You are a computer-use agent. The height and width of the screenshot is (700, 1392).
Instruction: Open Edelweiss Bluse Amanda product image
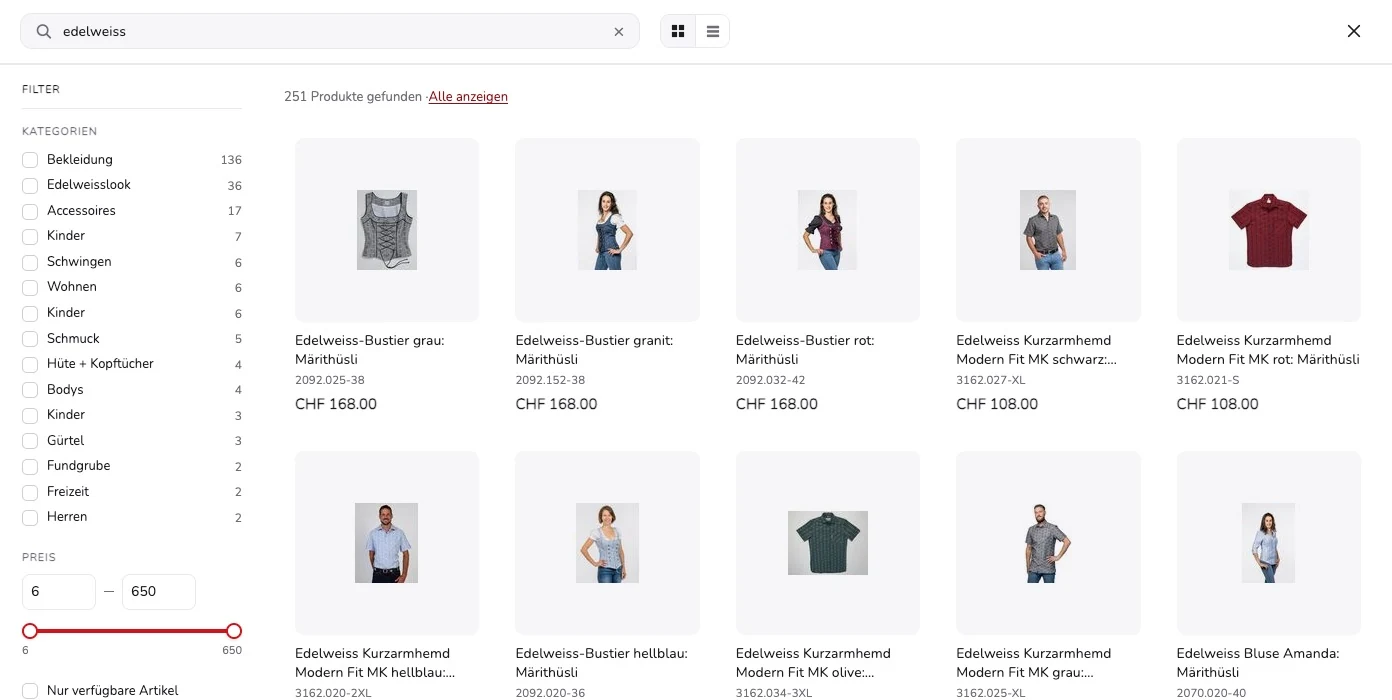point(1269,543)
